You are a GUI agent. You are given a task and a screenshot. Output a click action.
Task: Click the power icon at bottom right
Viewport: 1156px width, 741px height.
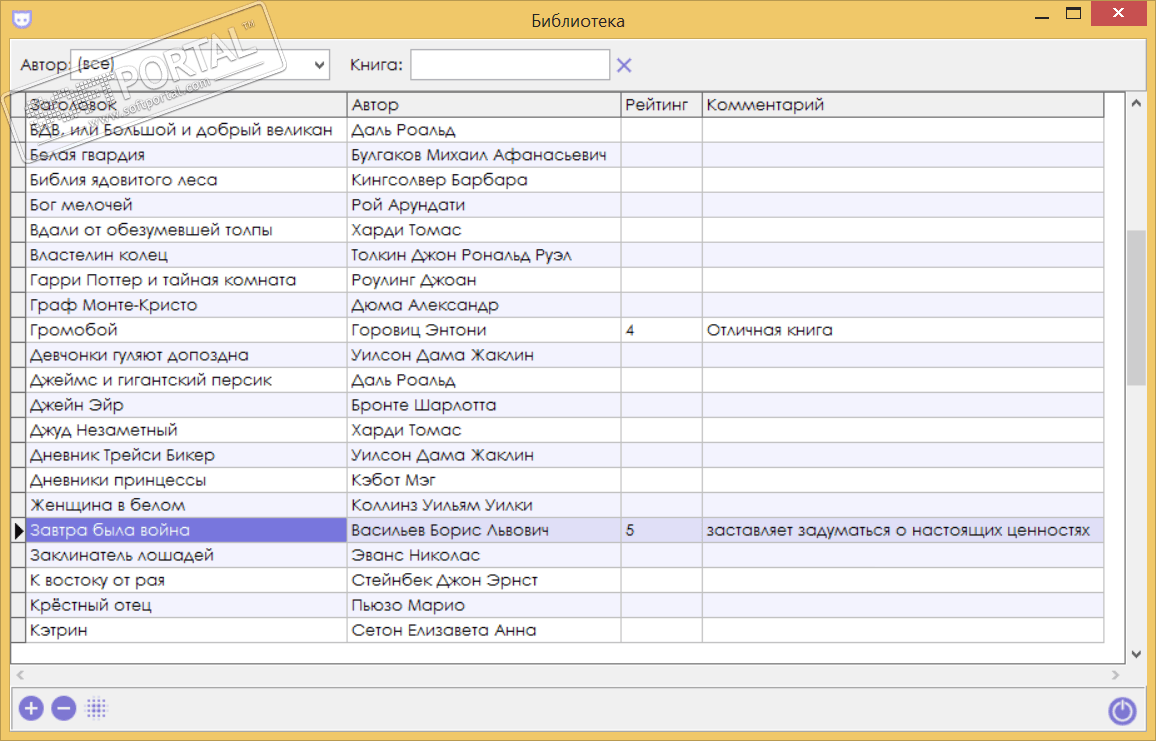click(1122, 711)
